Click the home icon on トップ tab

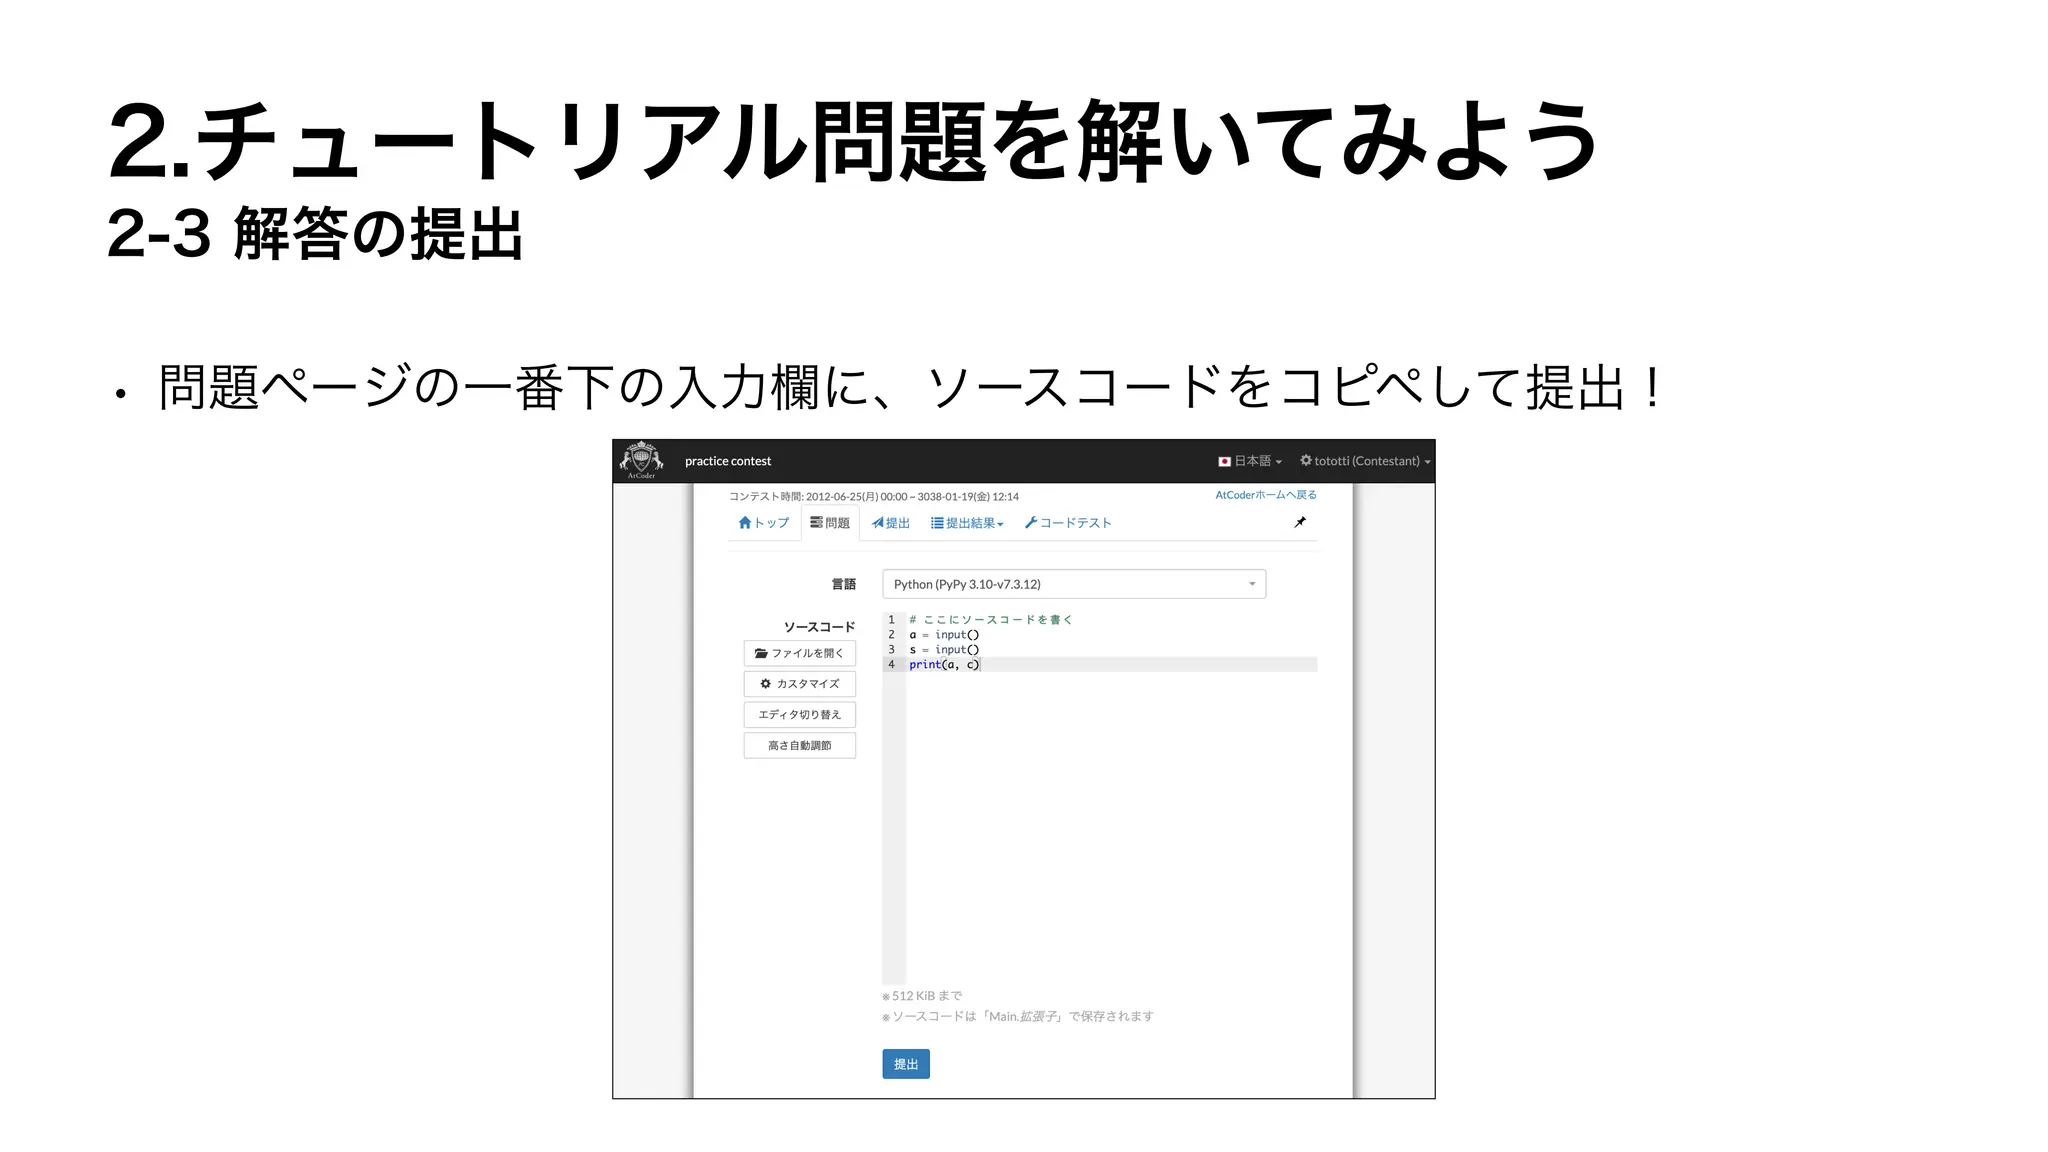[x=745, y=523]
